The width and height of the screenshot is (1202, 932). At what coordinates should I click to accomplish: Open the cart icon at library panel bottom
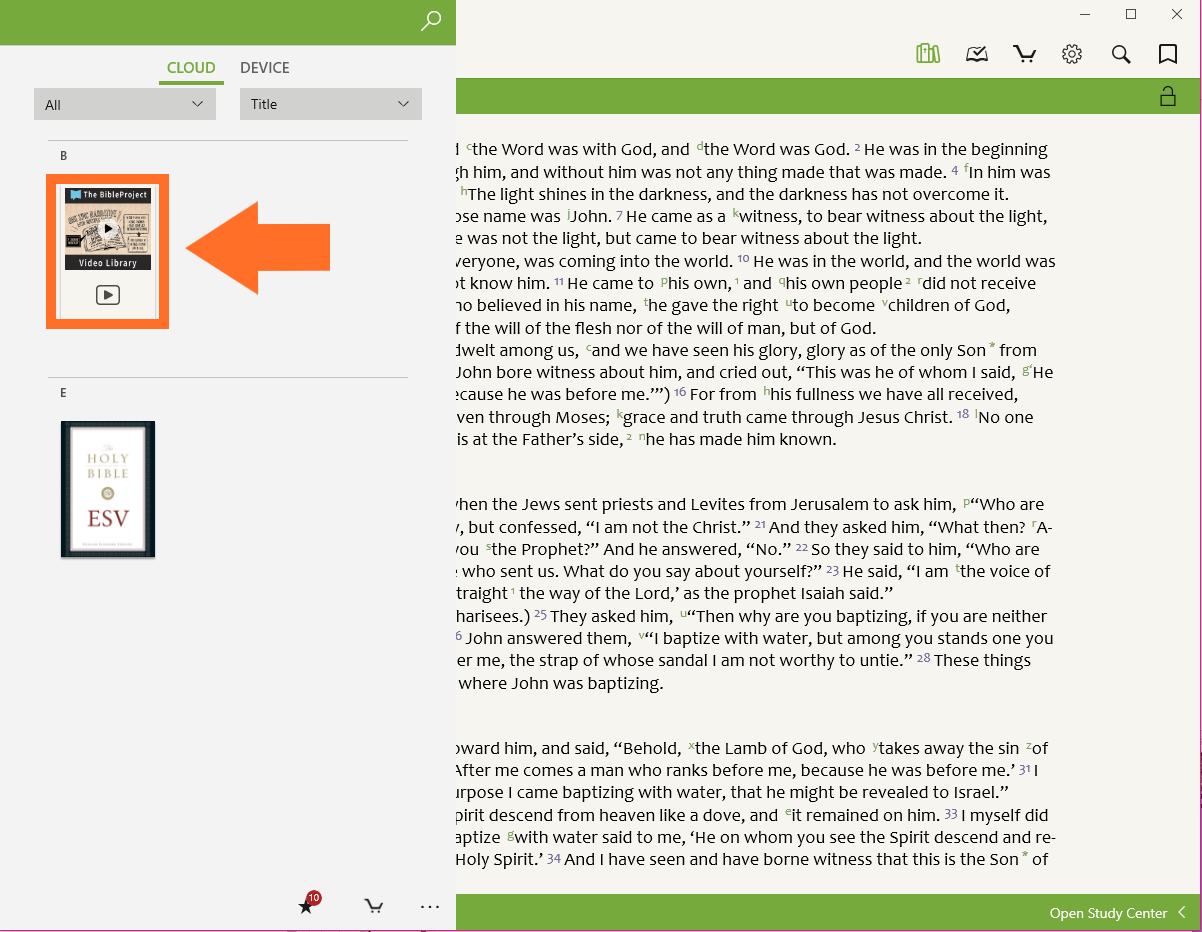coord(373,906)
